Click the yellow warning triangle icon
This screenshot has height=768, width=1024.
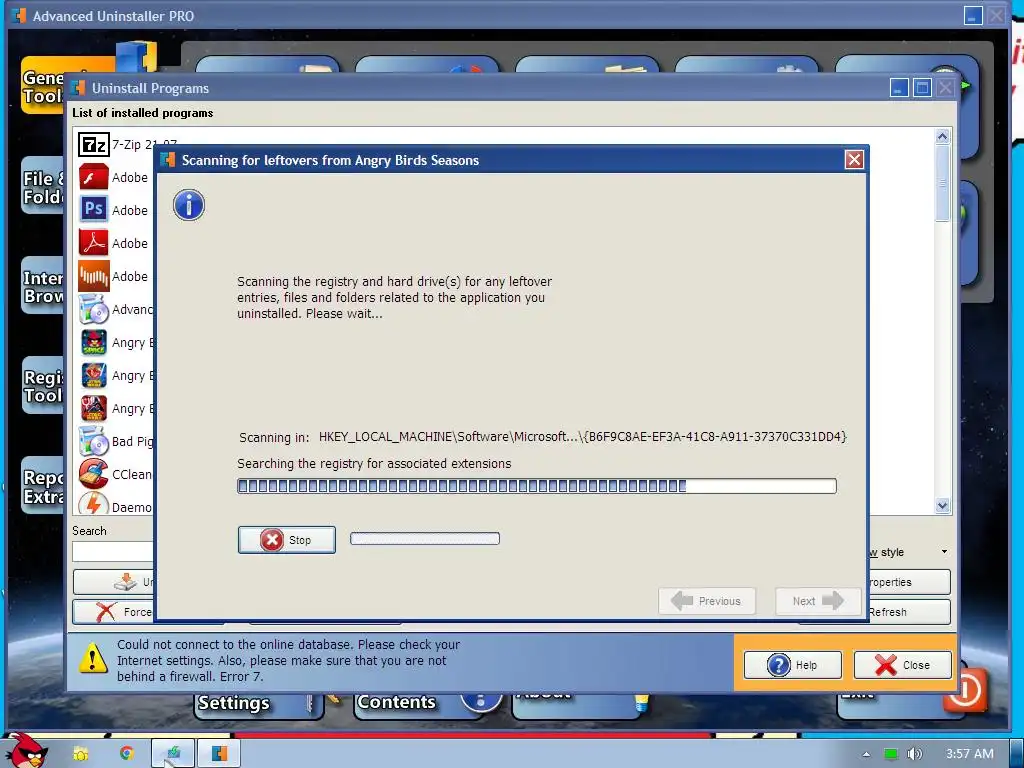point(93,658)
